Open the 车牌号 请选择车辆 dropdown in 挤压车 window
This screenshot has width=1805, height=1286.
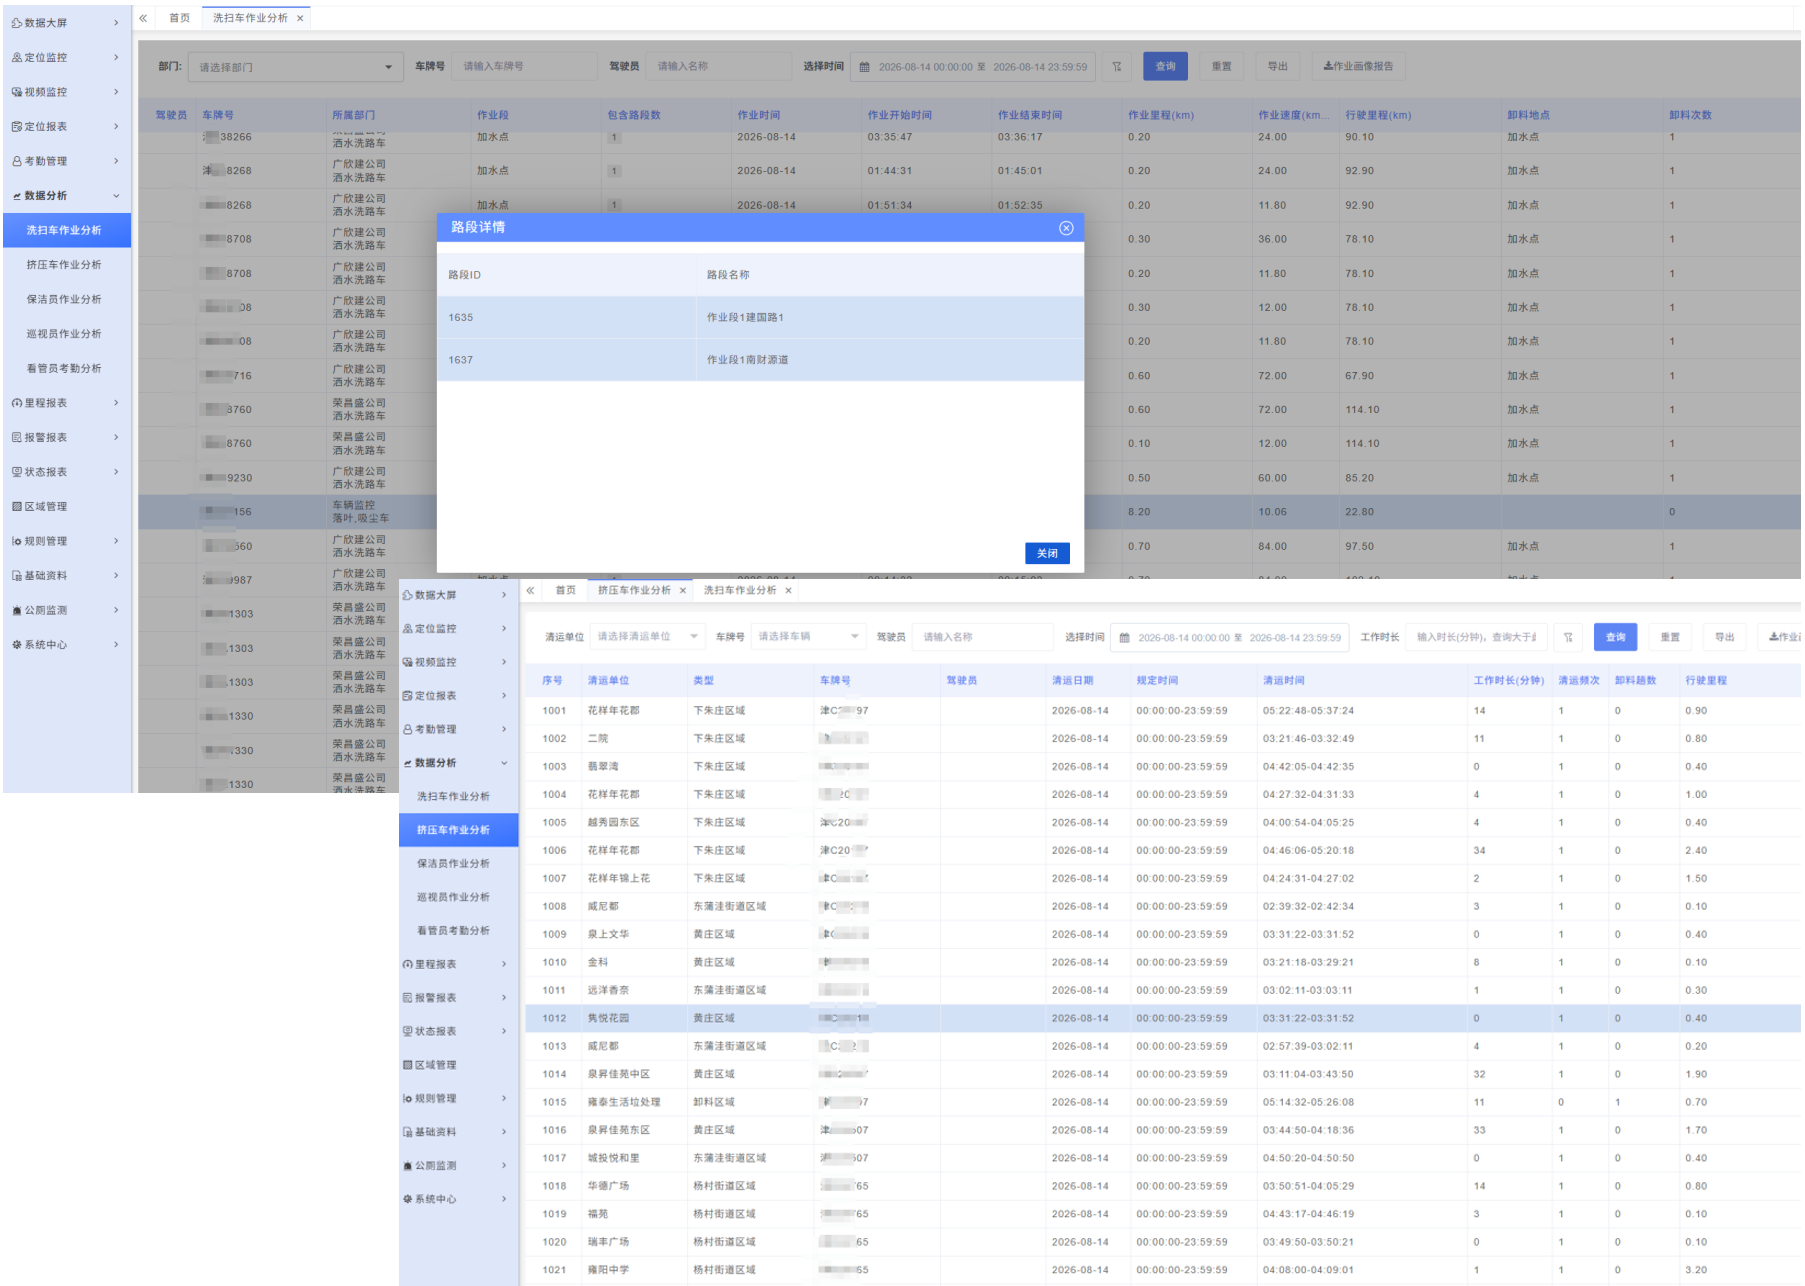tap(808, 637)
